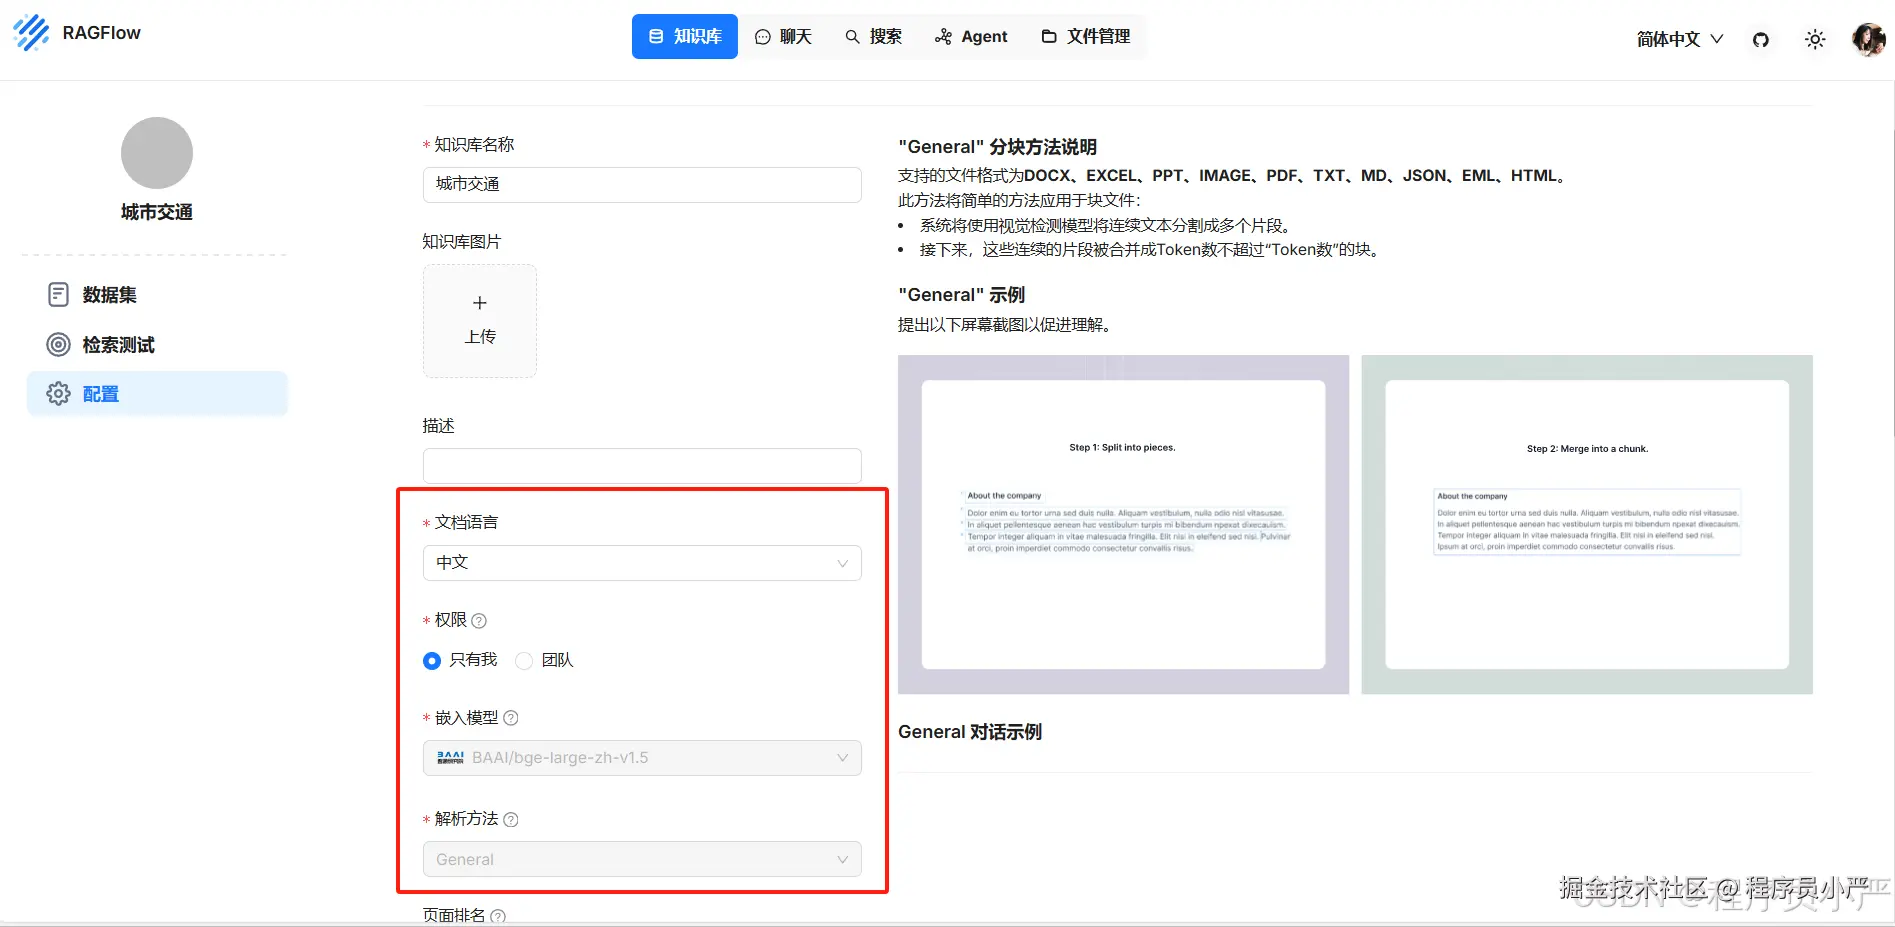Viewport: 1895px width, 927px height.
Task: Click the 嵌入模型 help question mark
Action: click(x=511, y=717)
